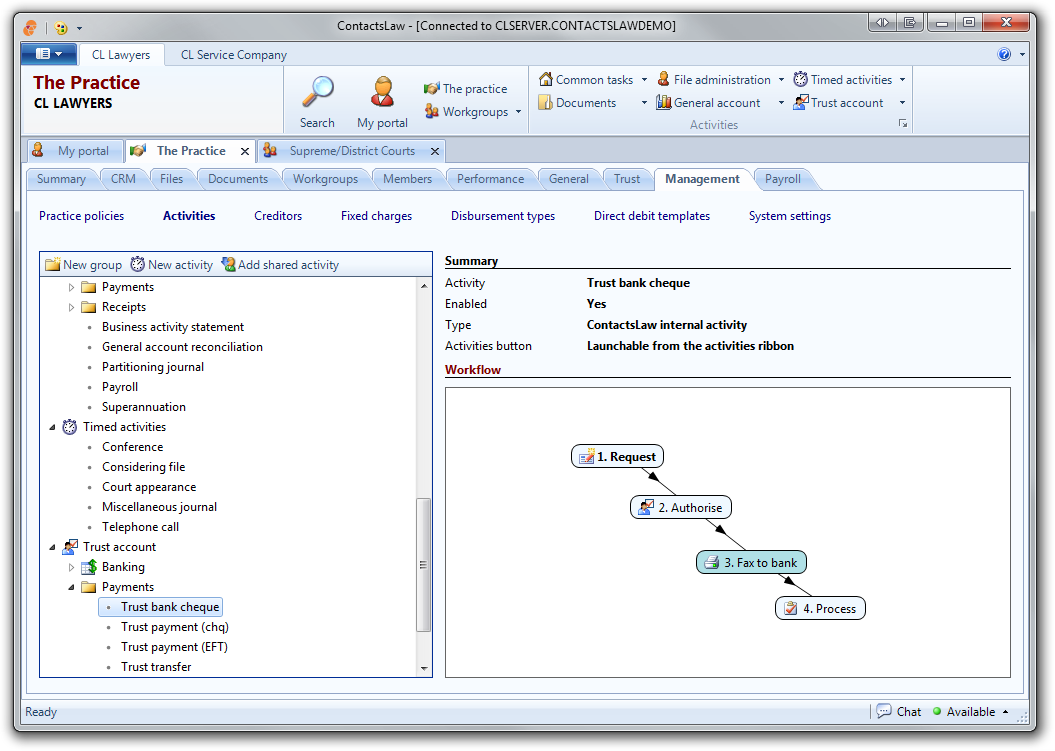Open the Trust account ribbon dropdown
1055x751 pixels.
click(x=902, y=103)
